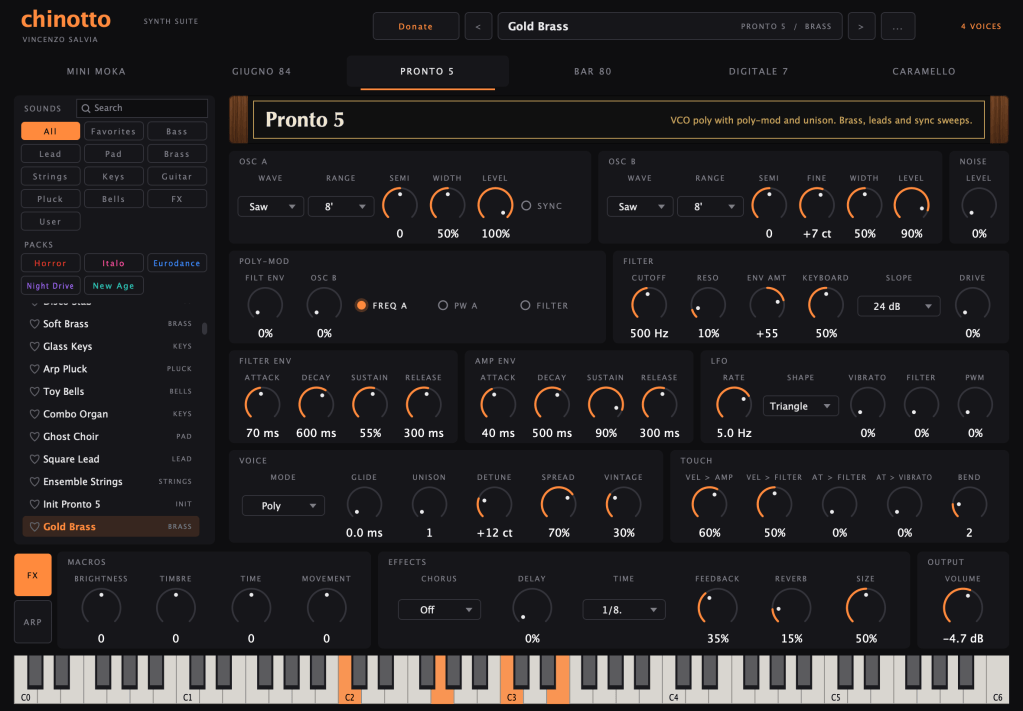Image resolution: width=1023 pixels, height=711 pixels.
Task: Select the Filter poly-mod destination
Action: [x=525, y=305]
